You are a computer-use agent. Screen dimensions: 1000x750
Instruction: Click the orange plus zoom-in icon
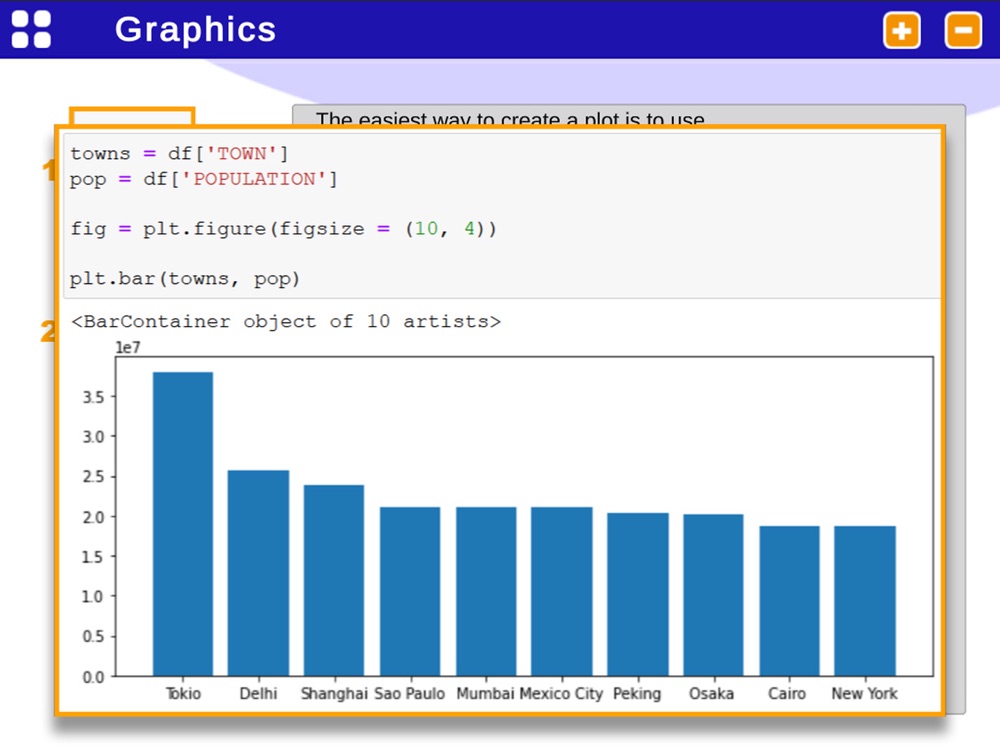click(901, 30)
